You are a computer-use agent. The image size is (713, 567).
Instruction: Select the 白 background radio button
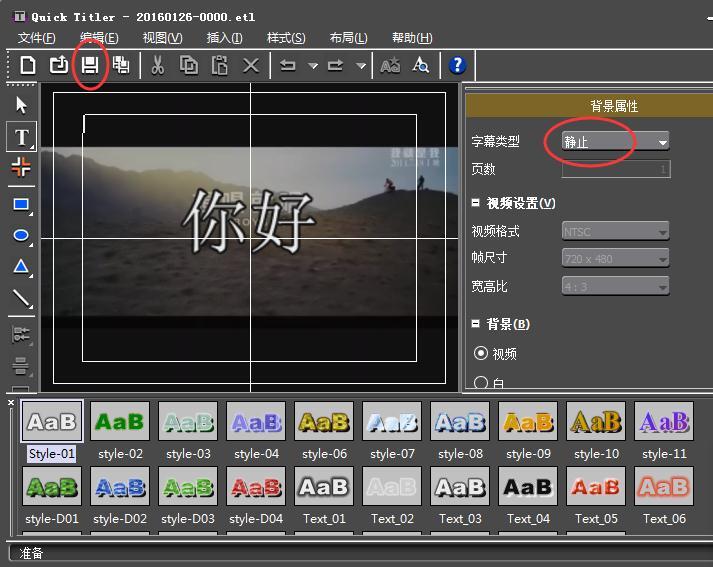(x=481, y=383)
